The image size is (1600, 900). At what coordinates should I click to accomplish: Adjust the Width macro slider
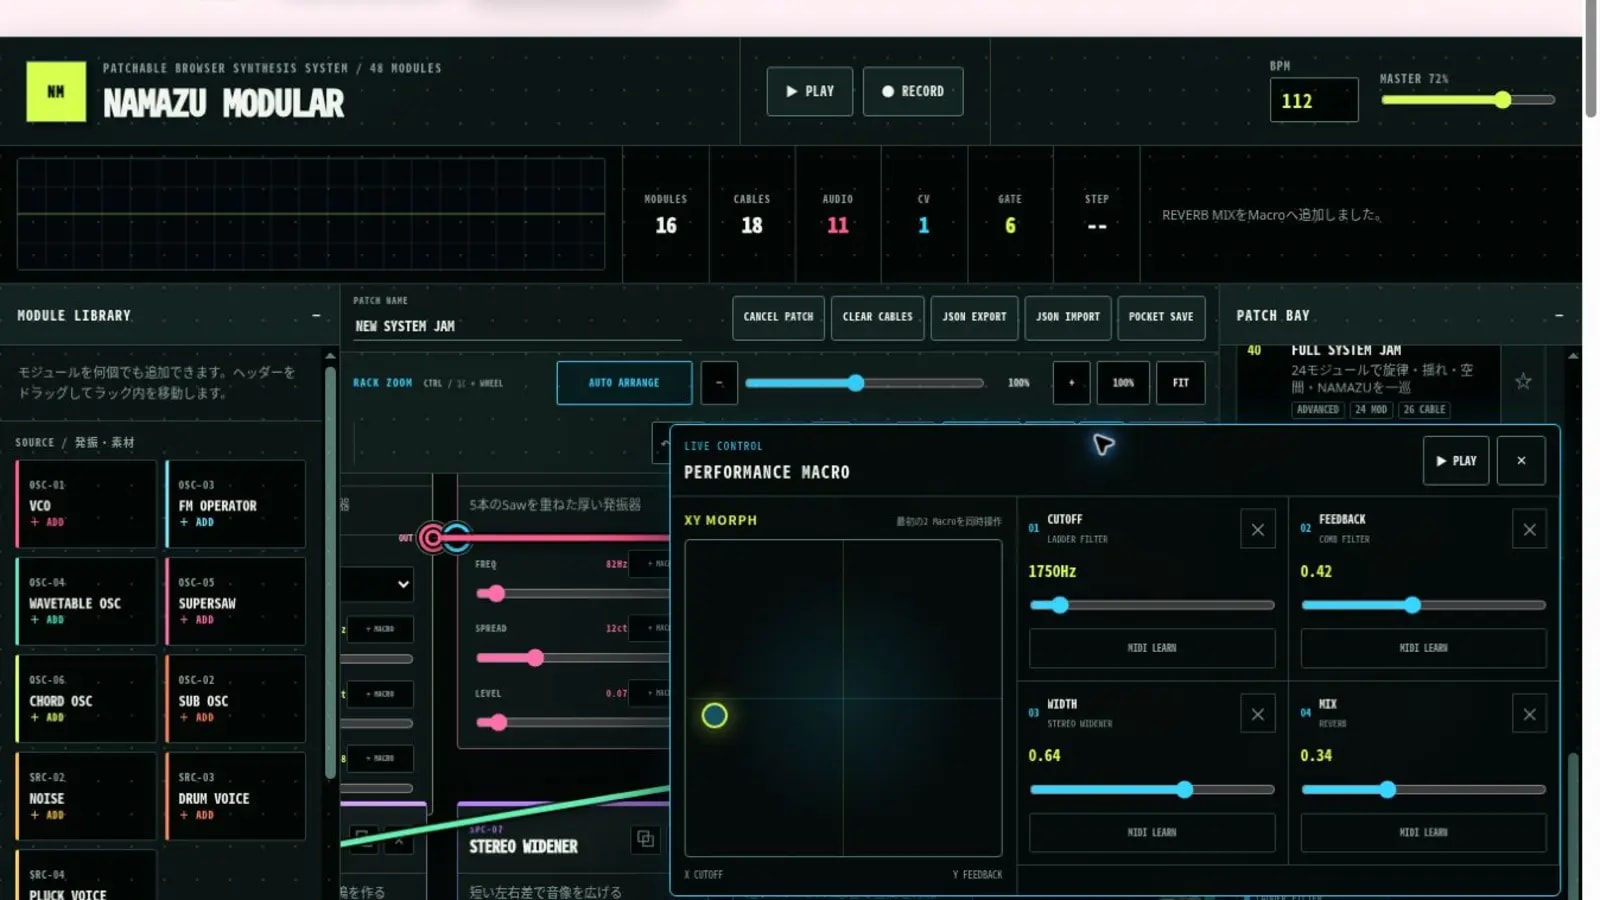[x=1152, y=790]
